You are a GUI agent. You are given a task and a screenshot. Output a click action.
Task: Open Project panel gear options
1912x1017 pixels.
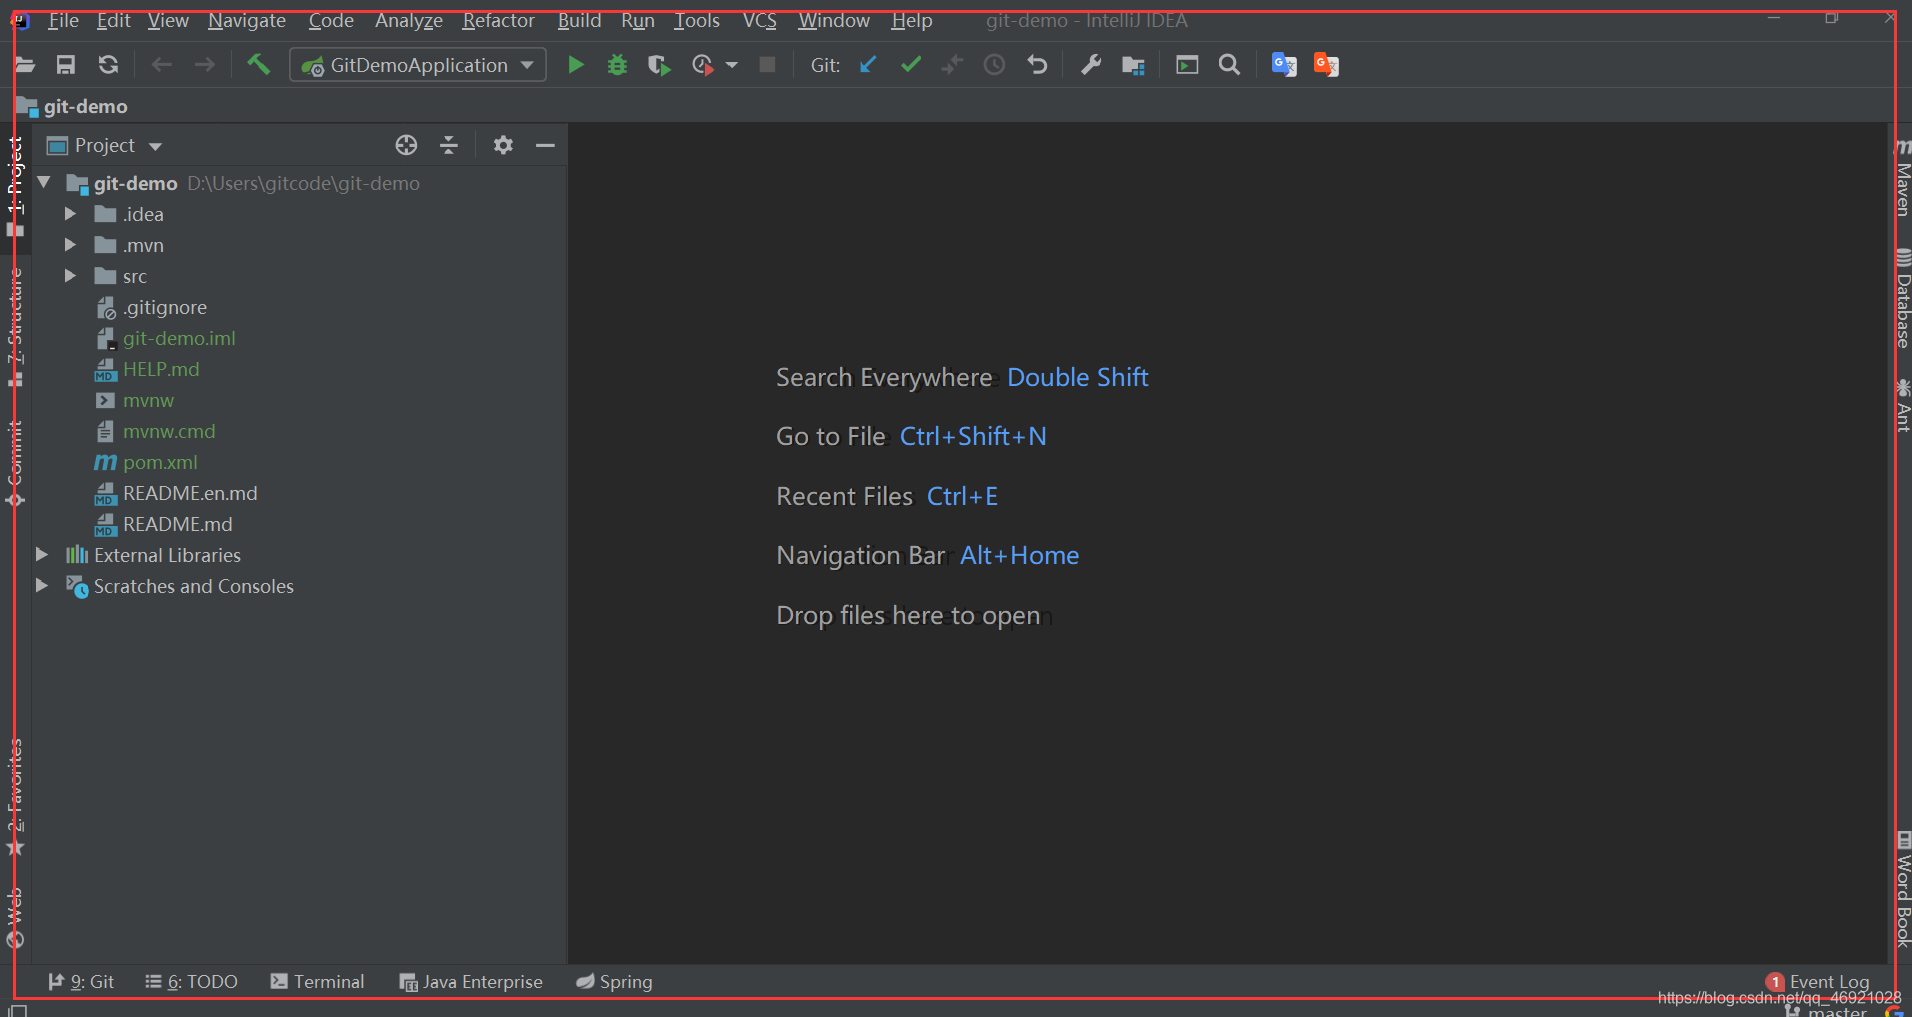(503, 145)
